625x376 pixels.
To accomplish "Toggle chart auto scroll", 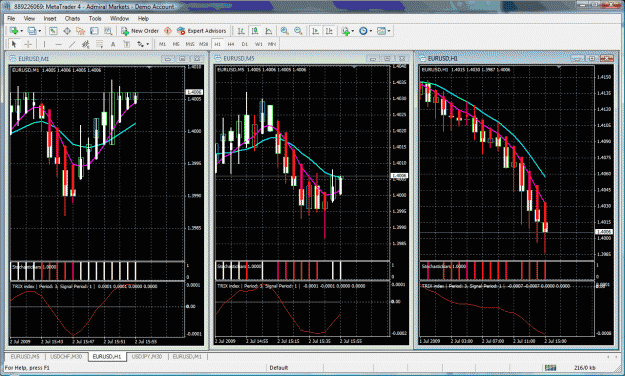I will click(315, 31).
